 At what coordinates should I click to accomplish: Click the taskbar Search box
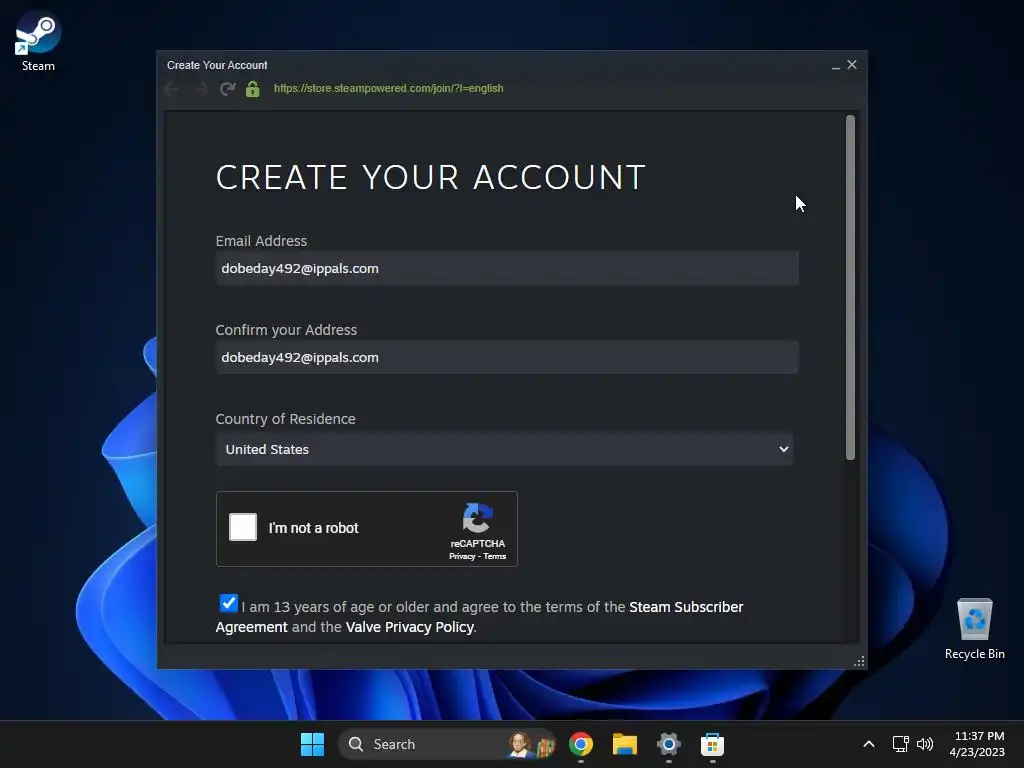pos(447,744)
